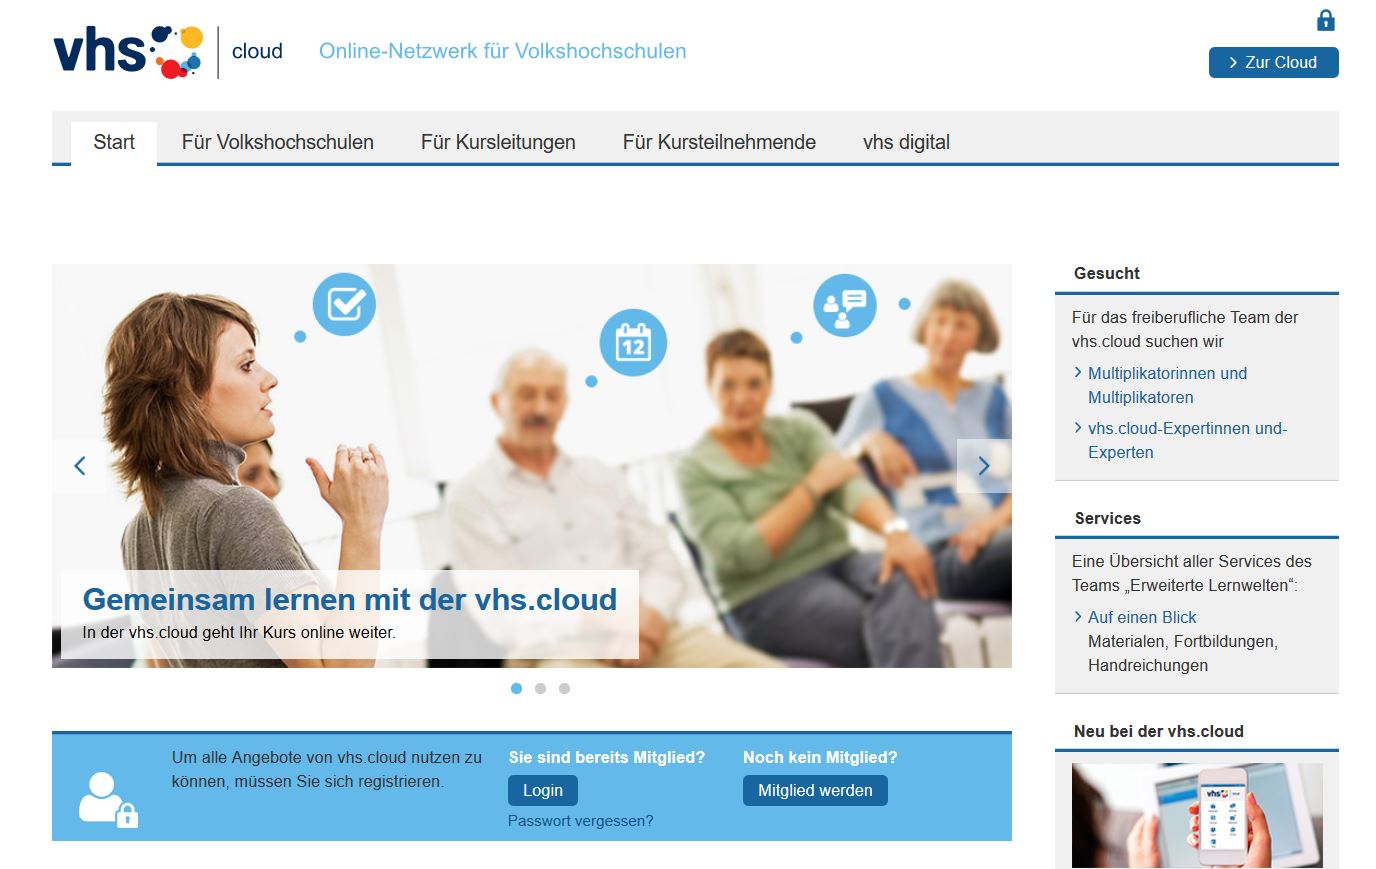The width and height of the screenshot is (1376, 869).
Task: Click the In der vhs.cloud geht Ihr Kurs subtitle
Action: 239,632
